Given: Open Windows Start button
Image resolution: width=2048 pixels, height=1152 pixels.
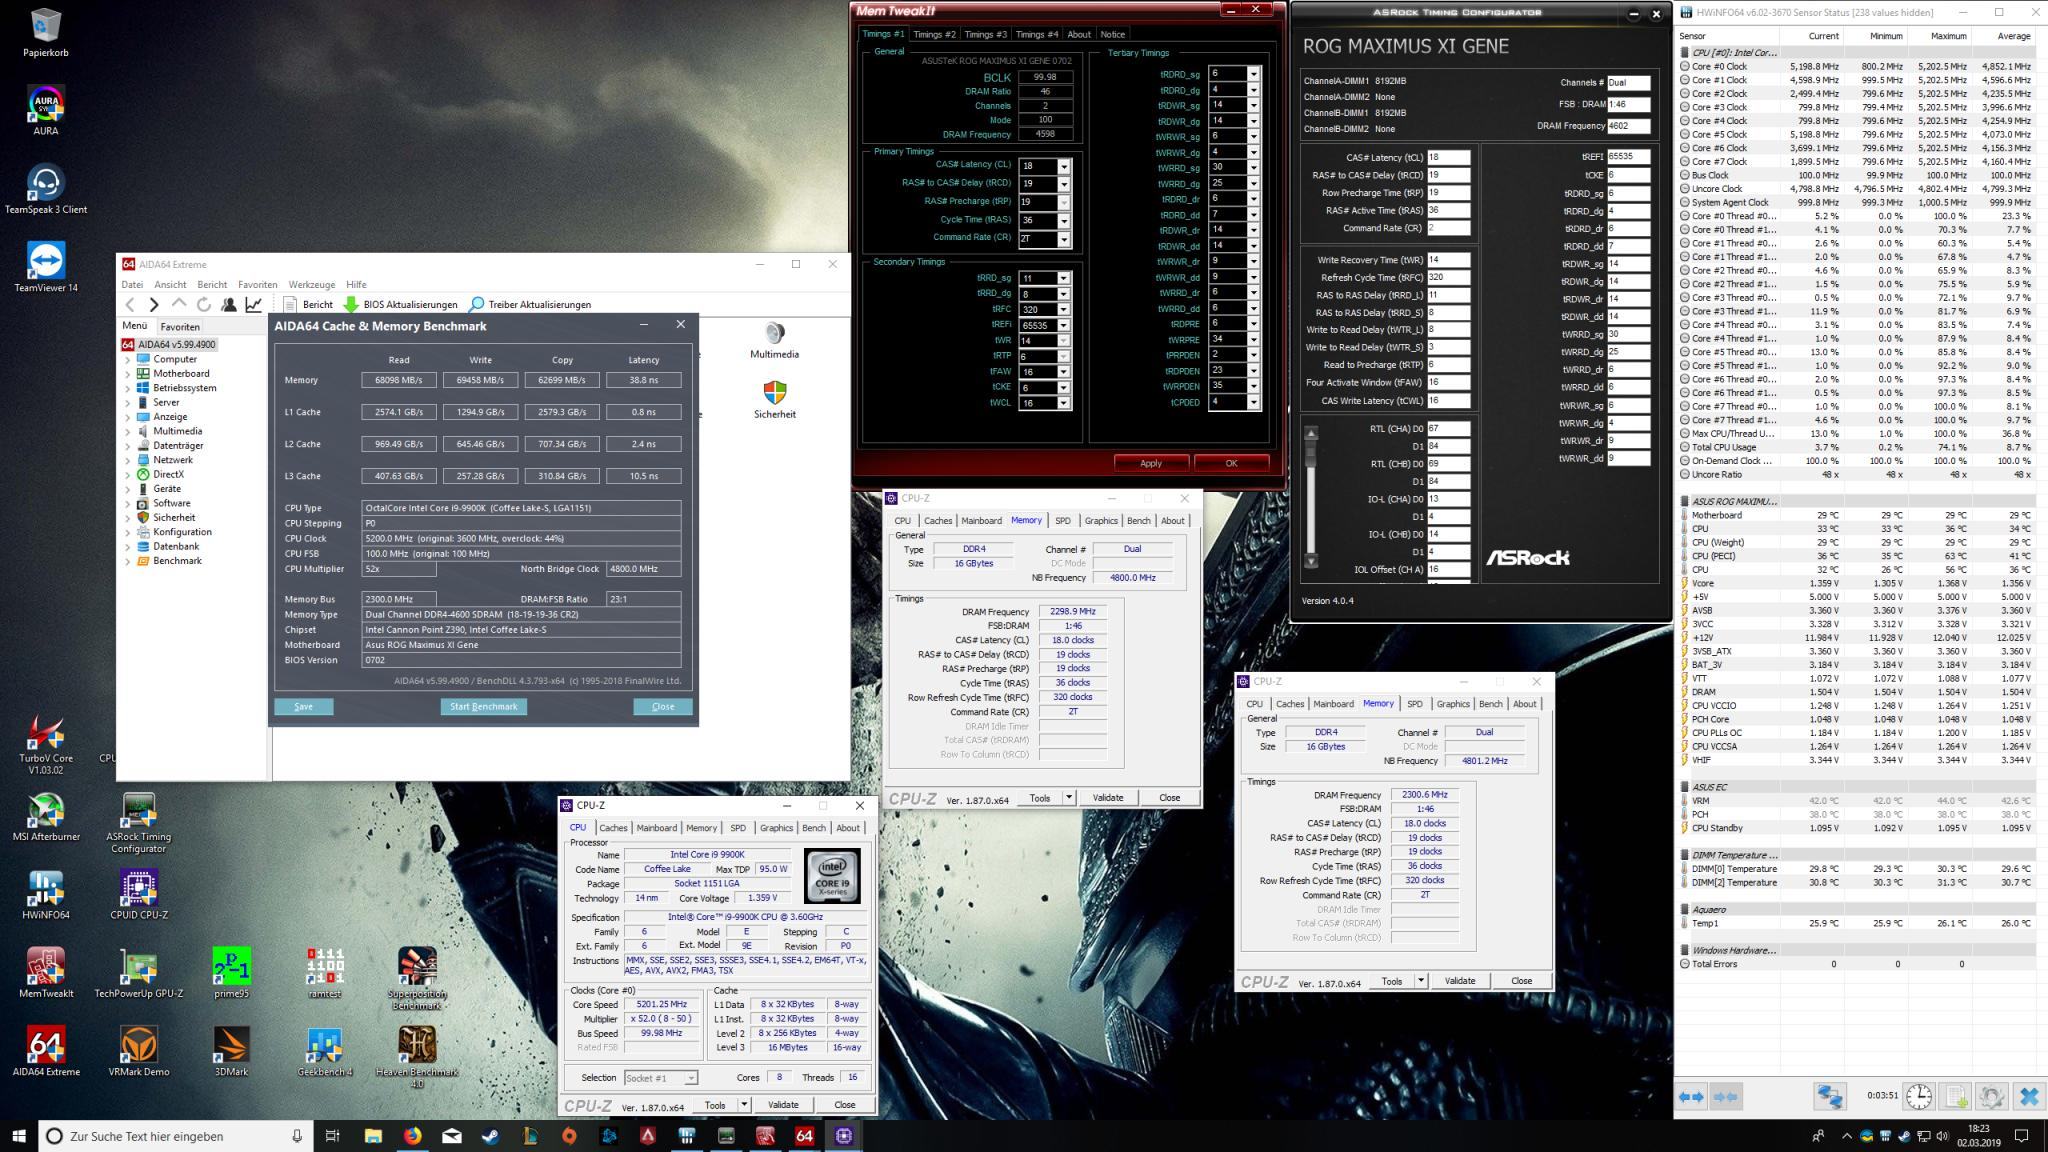Looking at the screenshot, I should pos(19,1136).
